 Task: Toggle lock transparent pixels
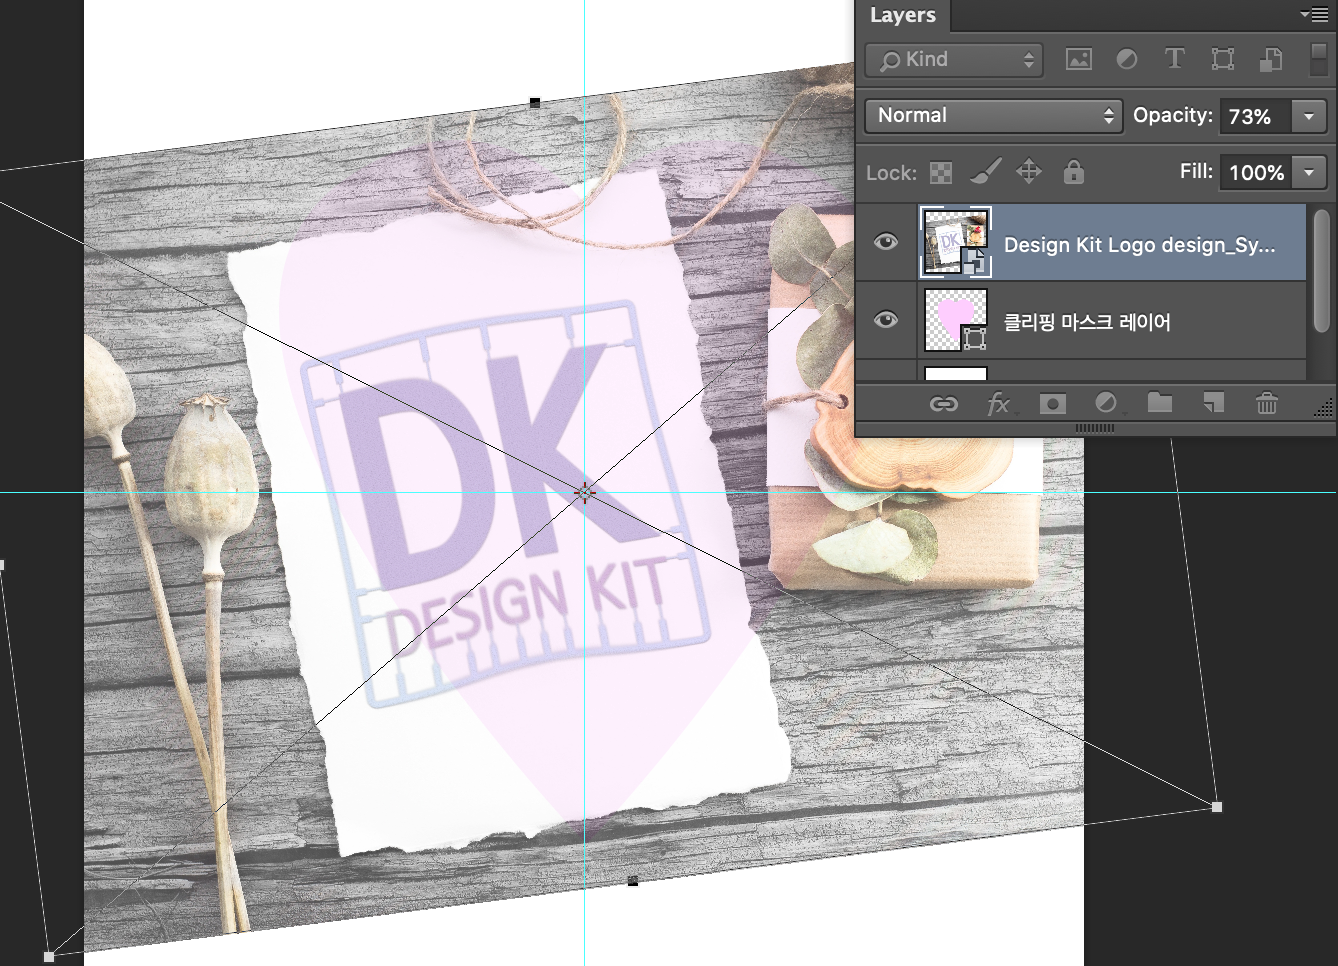point(941,173)
